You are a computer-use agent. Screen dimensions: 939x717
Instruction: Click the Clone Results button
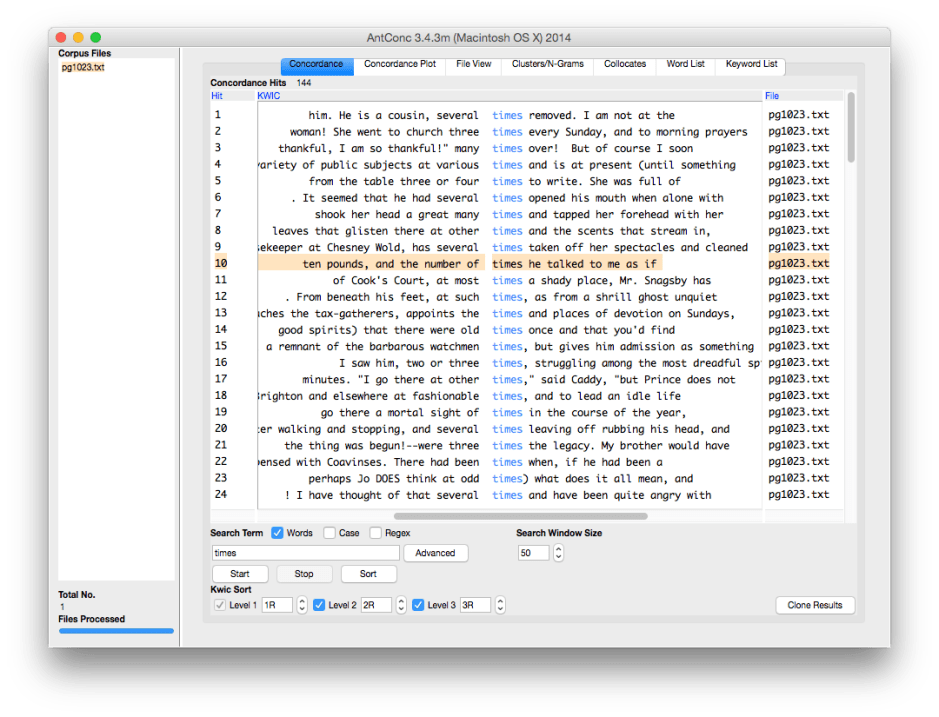[x=815, y=604]
